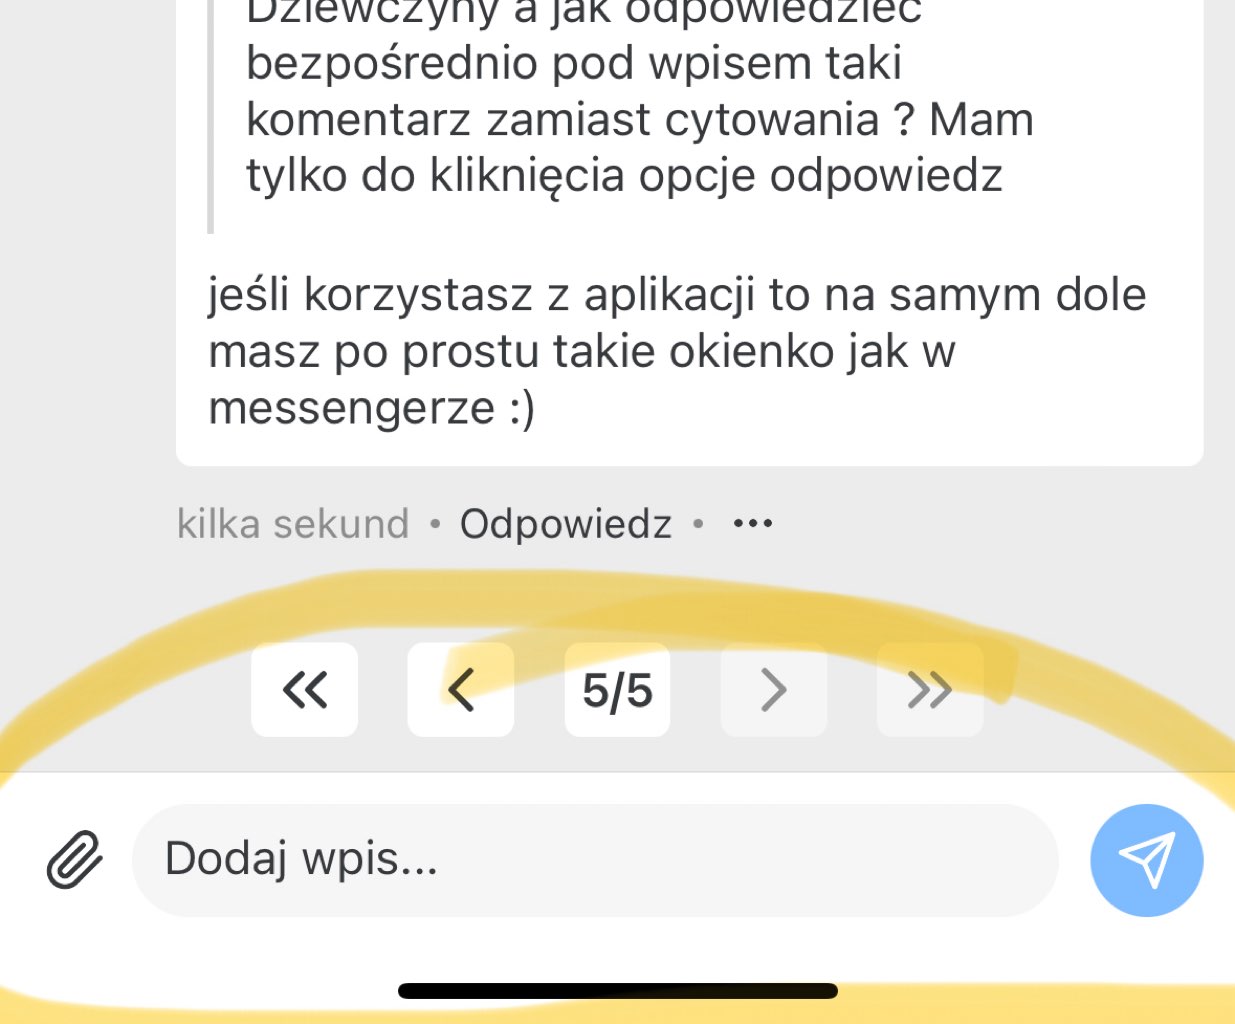Tap the word 'messengerze :)' in reply
The height and width of the screenshot is (1024, 1235).
(x=372, y=407)
